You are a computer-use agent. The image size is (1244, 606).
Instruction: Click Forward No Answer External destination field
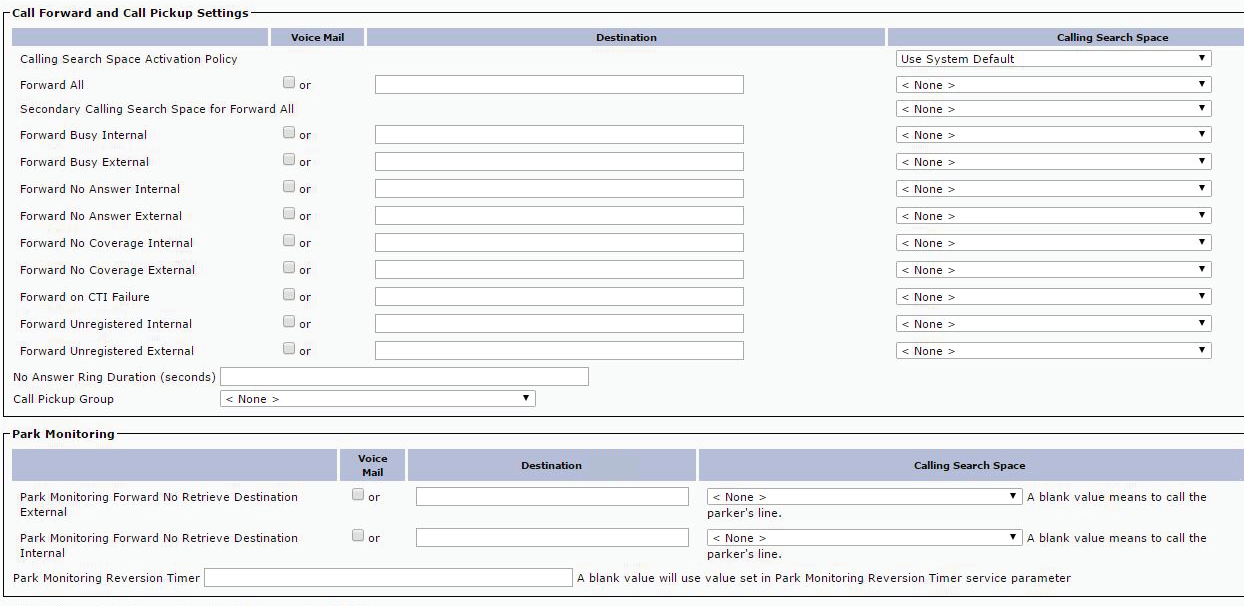[x=559, y=216]
